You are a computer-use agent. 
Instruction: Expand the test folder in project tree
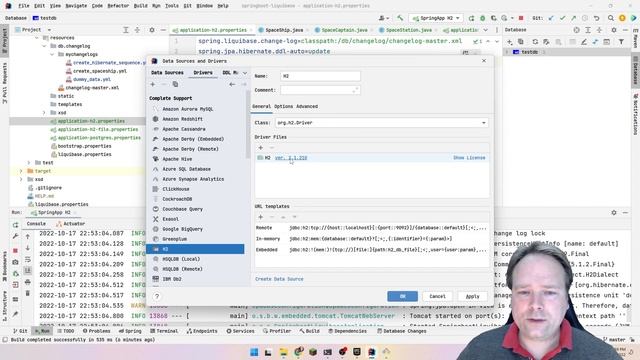pos(29,163)
